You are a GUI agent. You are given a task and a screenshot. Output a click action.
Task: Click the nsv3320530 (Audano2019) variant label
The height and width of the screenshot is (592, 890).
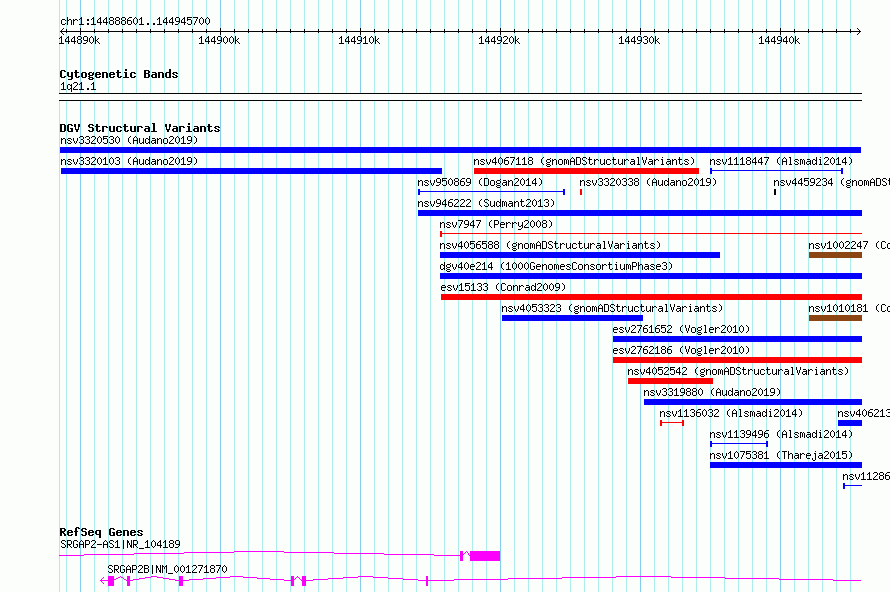(x=129, y=140)
